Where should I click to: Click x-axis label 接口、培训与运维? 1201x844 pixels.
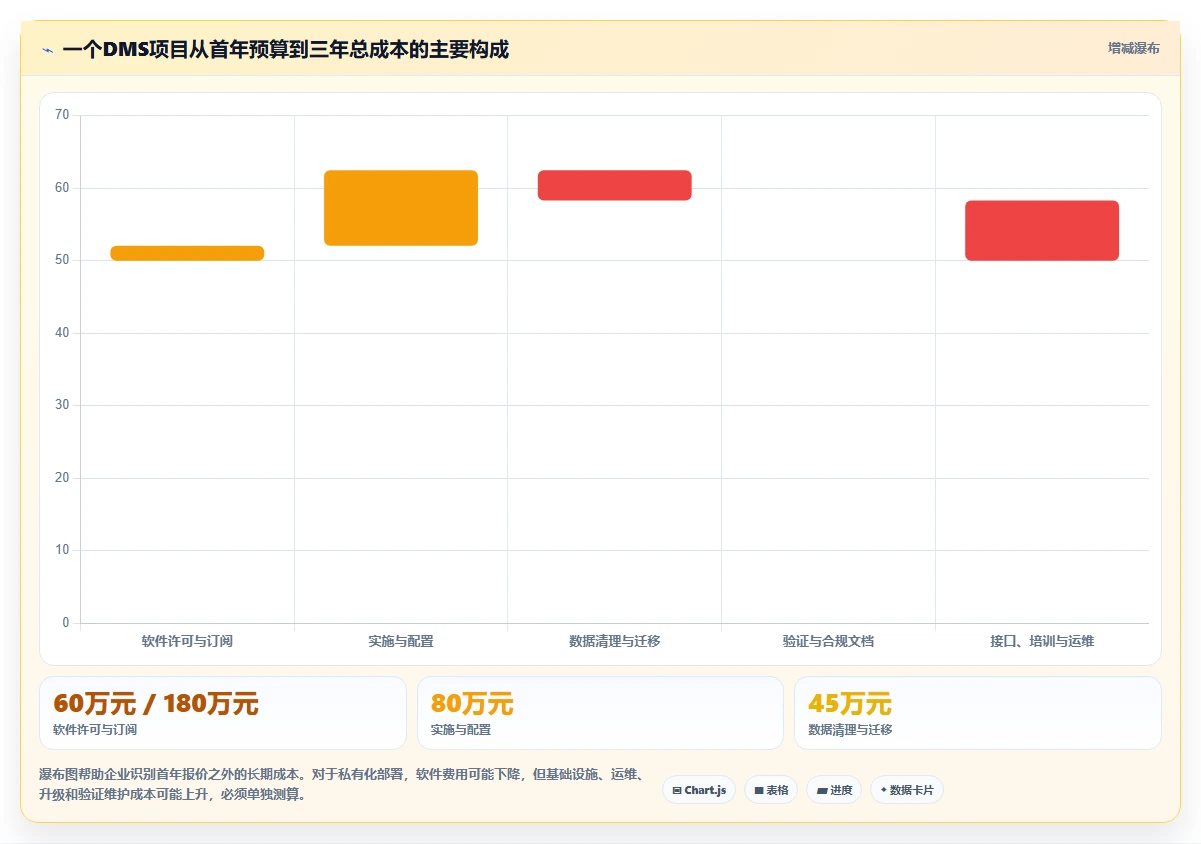pos(1042,641)
